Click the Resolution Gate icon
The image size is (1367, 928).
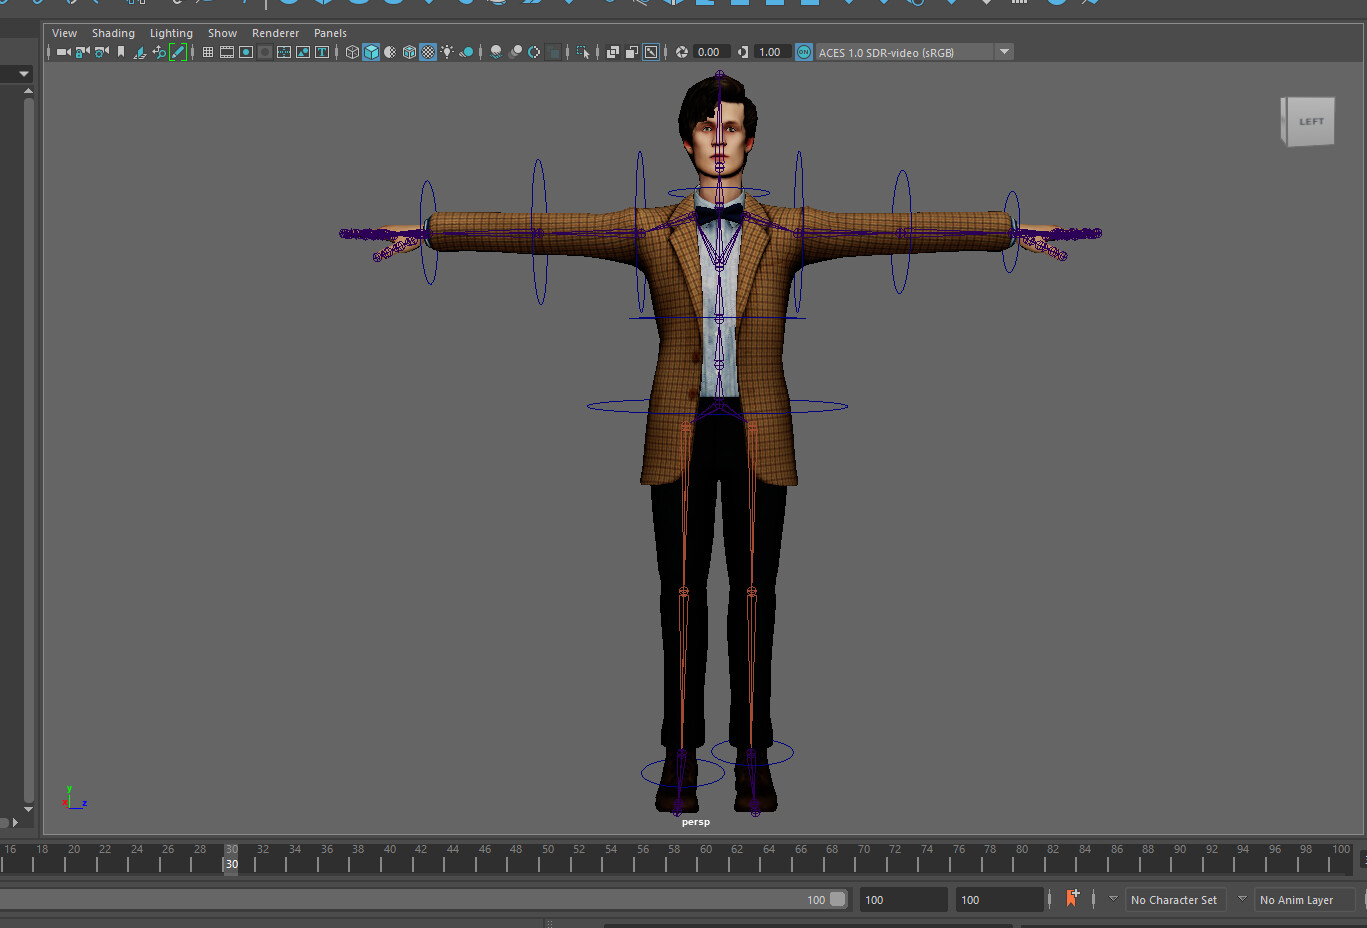(x=245, y=52)
